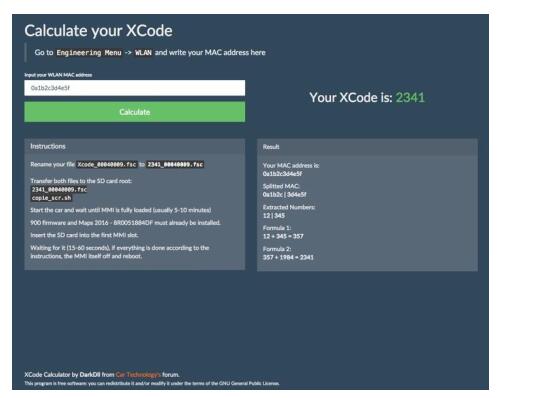Image resolution: width=553 pixels, height=398 pixels.
Task: Click the '2341_00040009.fsc' entry under Transfer both files
Action: point(59,190)
